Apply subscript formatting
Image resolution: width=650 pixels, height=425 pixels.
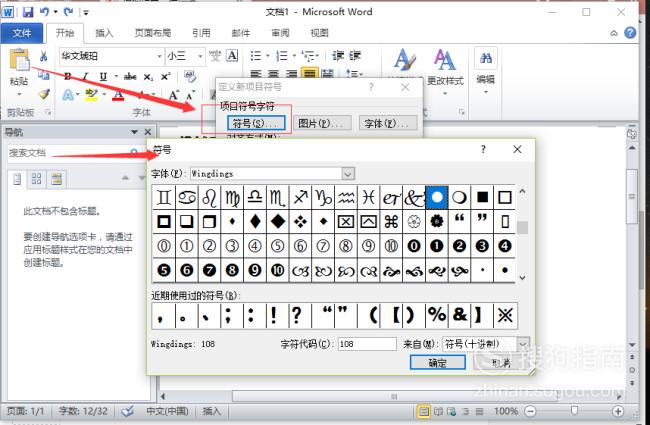tap(148, 77)
